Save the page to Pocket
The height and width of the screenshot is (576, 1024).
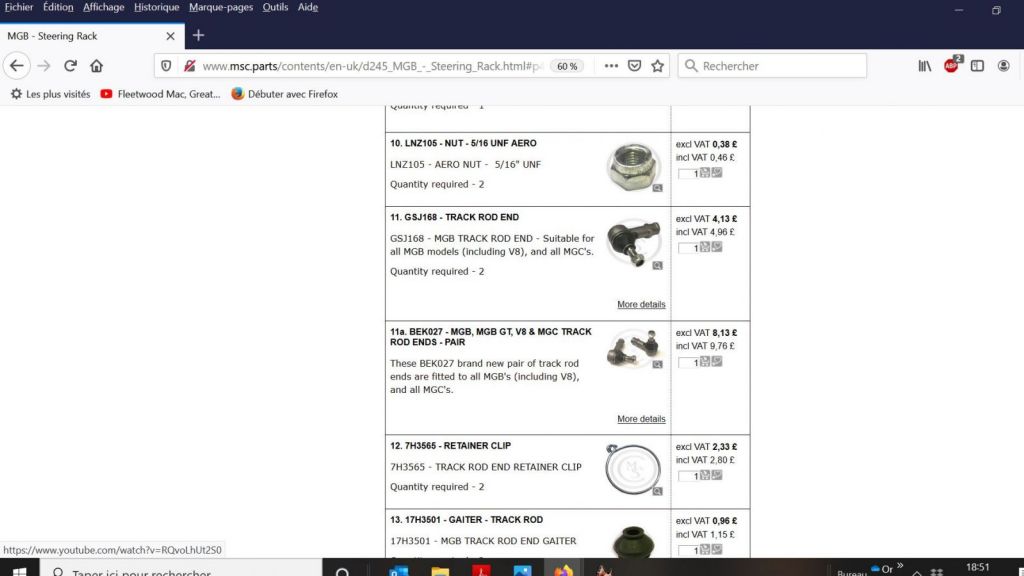pos(634,66)
